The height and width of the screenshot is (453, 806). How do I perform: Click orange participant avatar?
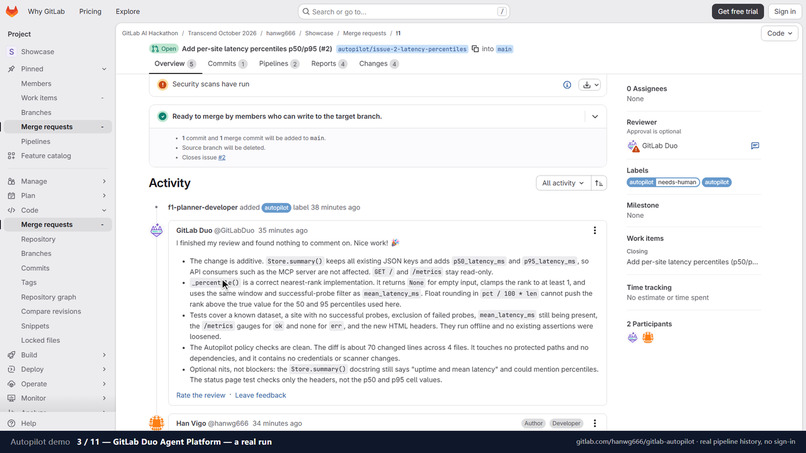(648, 337)
